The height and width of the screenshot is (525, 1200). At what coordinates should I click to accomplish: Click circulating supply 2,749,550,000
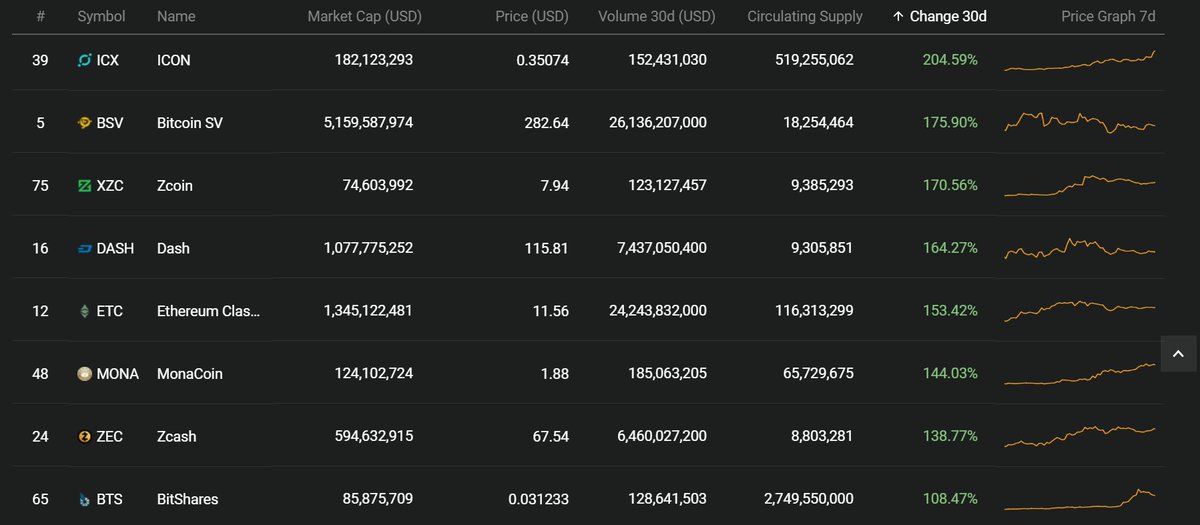pyautogui.click(x=807, y=499)
